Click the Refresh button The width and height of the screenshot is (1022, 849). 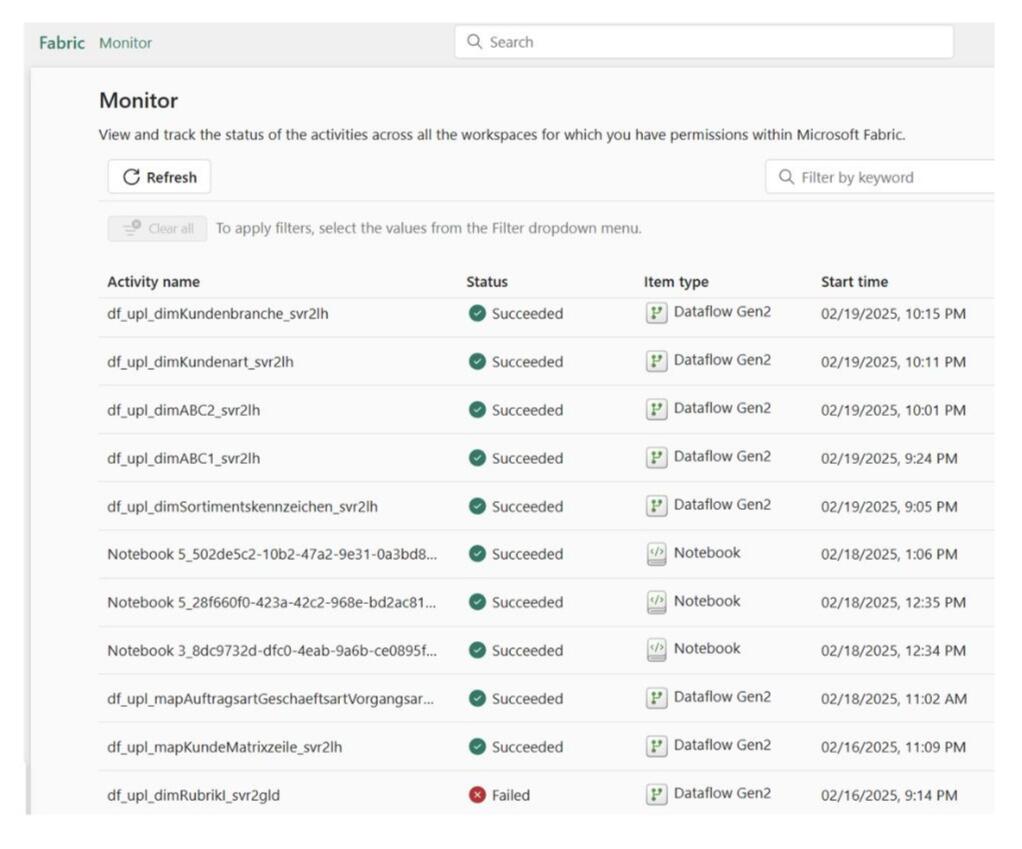click(159, 177)
